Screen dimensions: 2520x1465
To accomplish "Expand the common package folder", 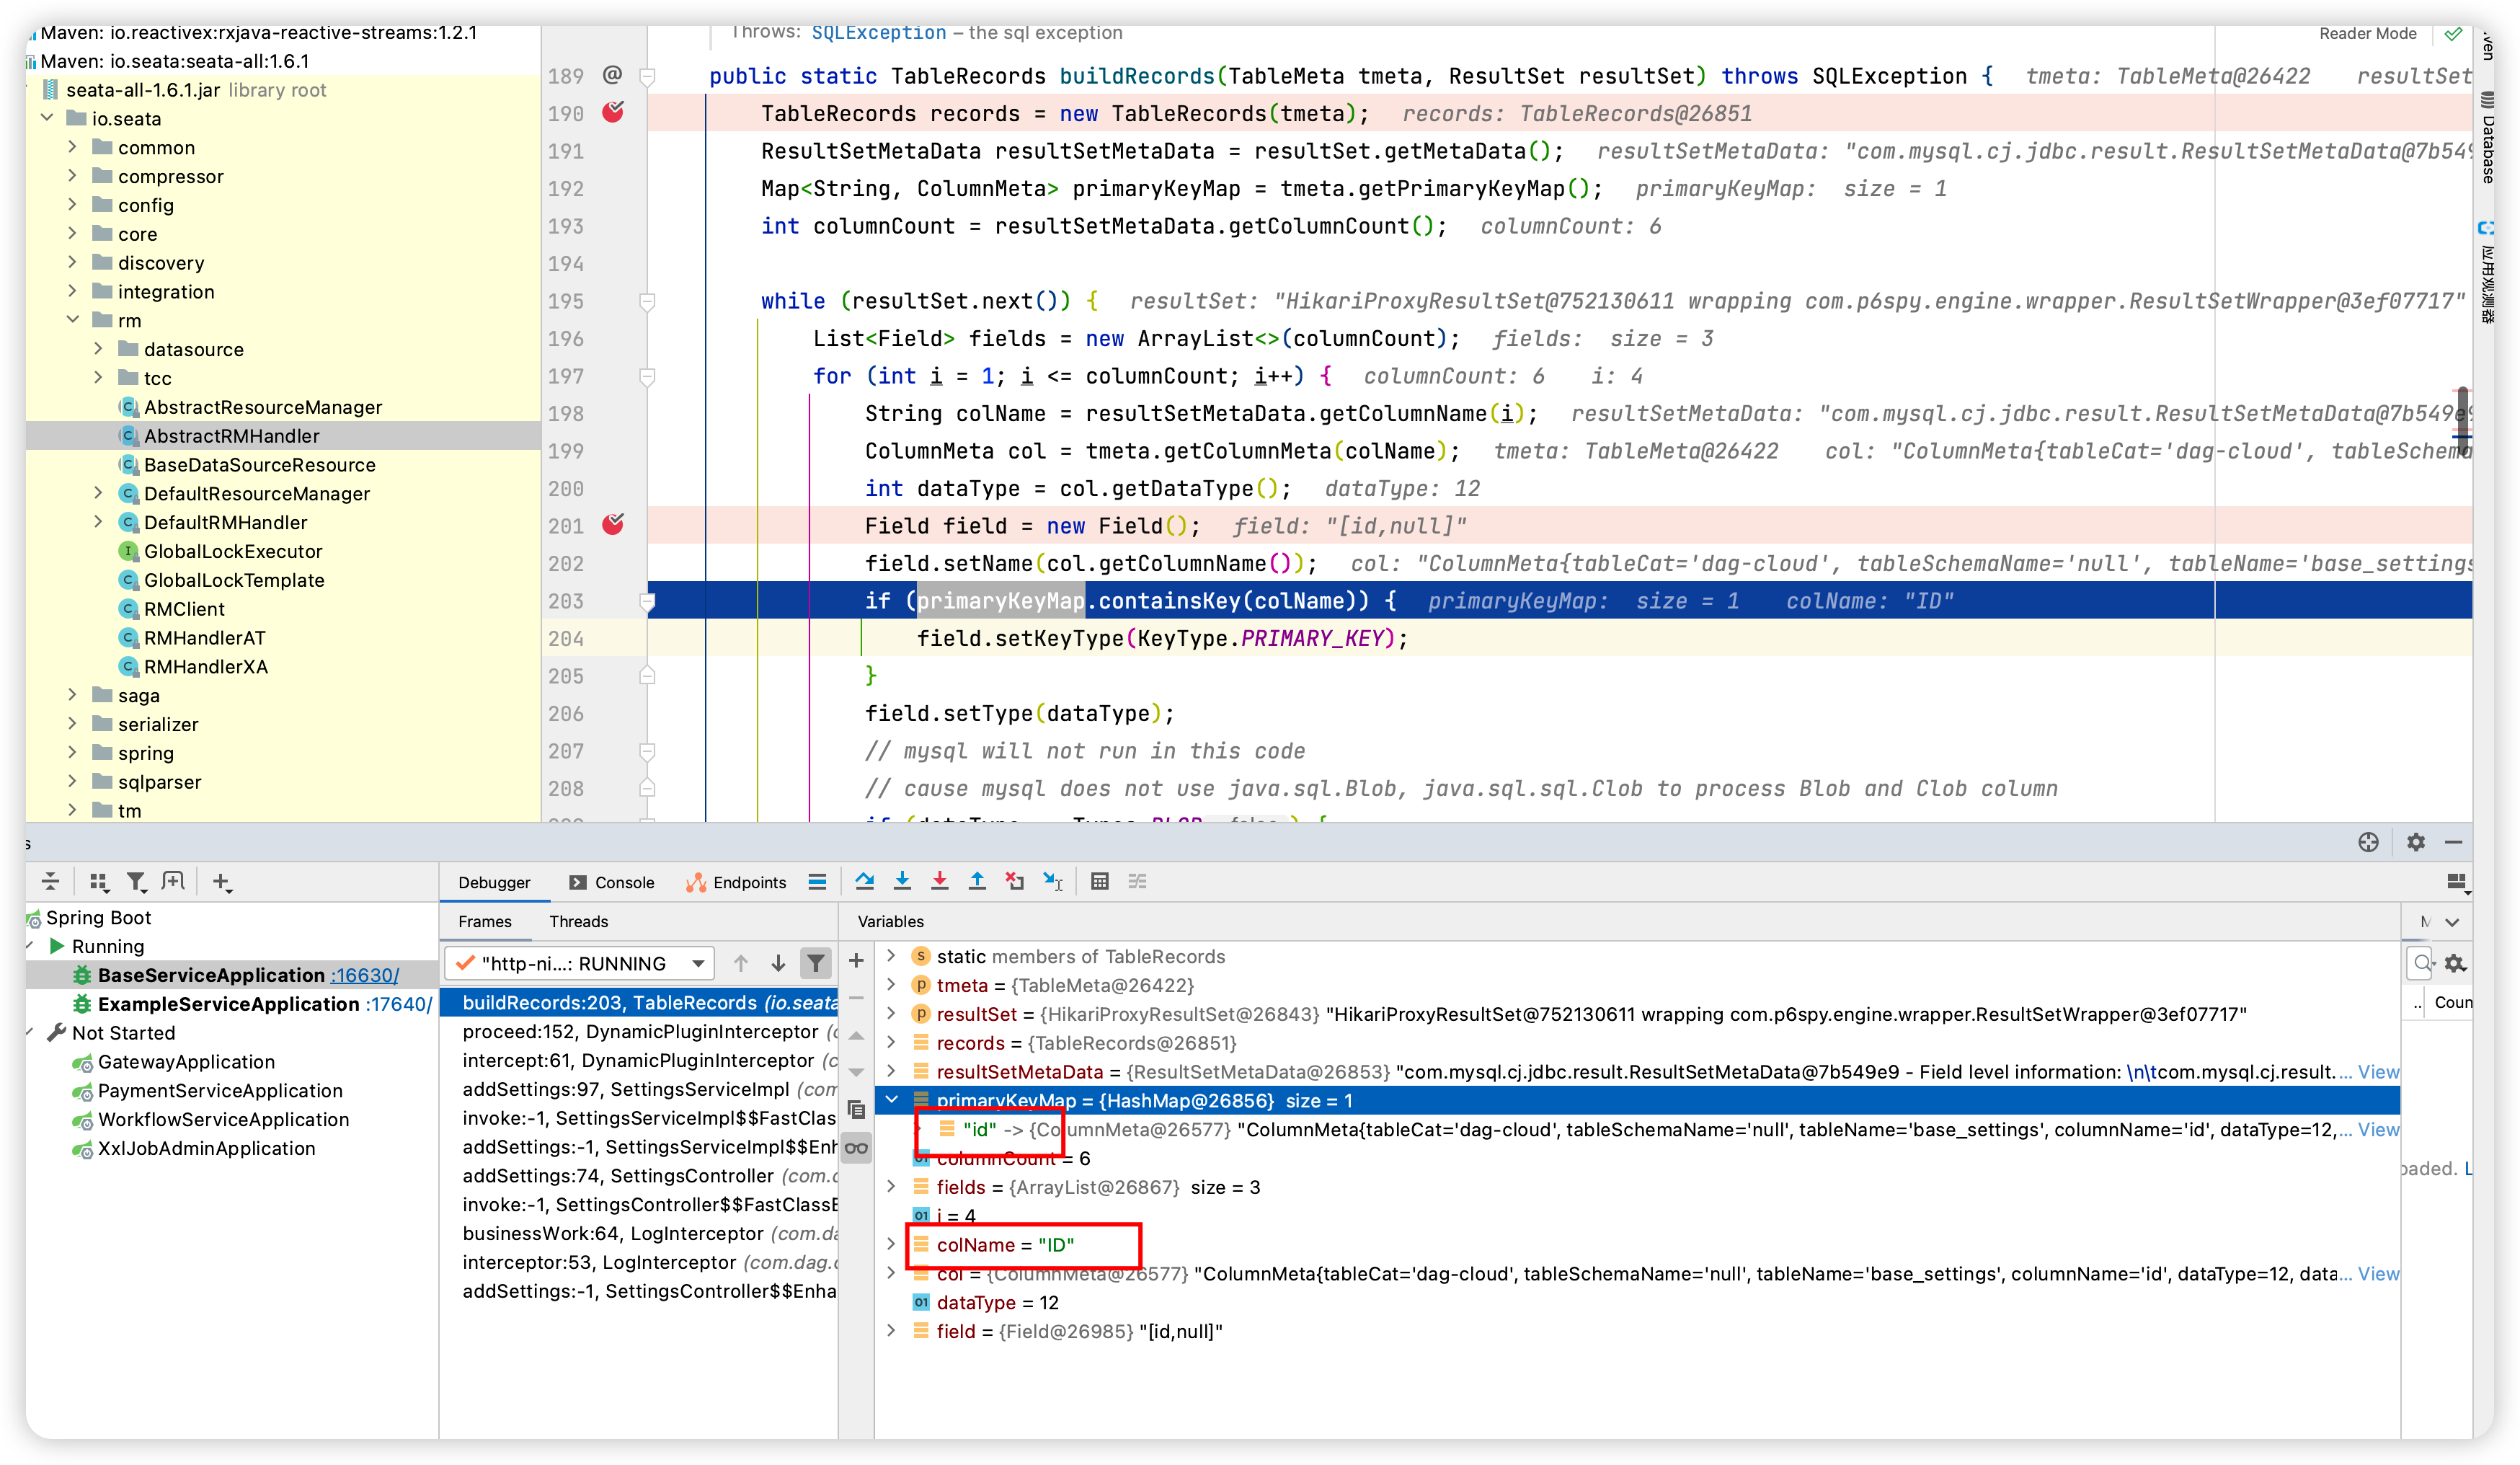I will click(72, 147).
